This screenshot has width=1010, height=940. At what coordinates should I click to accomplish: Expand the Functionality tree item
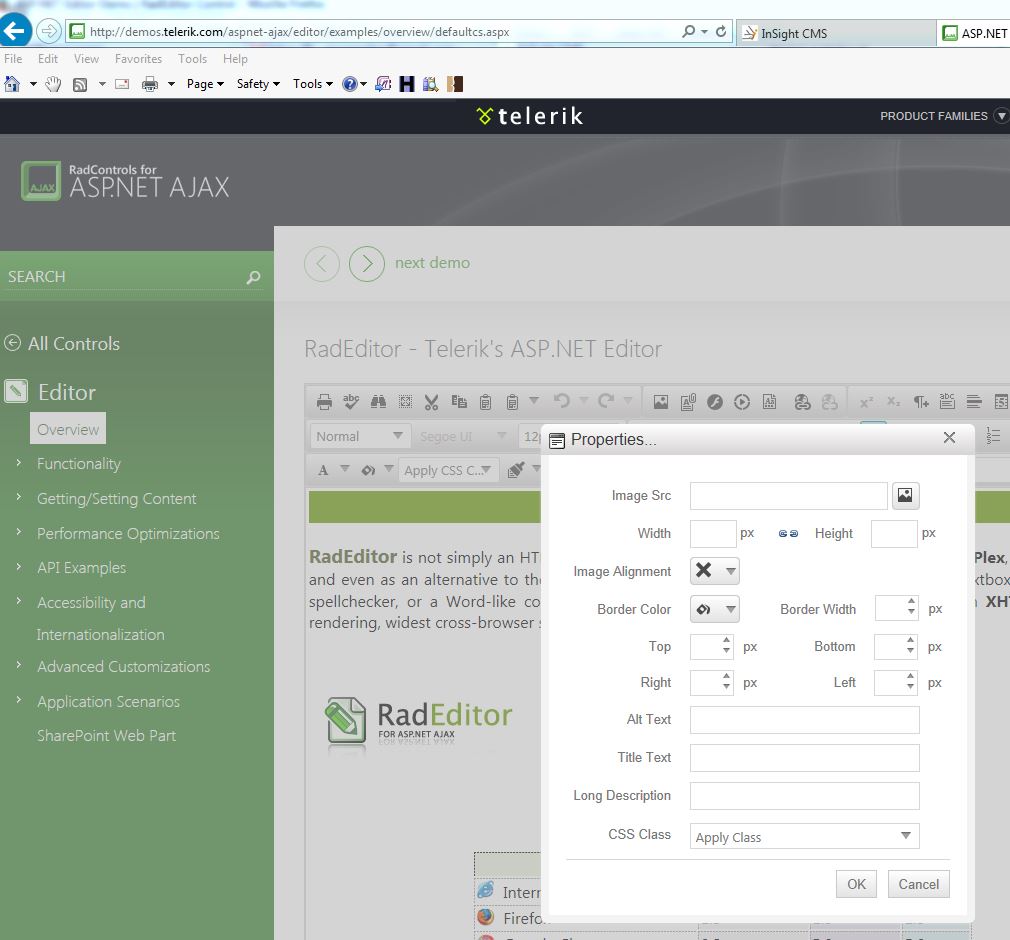tap(19, 463)
